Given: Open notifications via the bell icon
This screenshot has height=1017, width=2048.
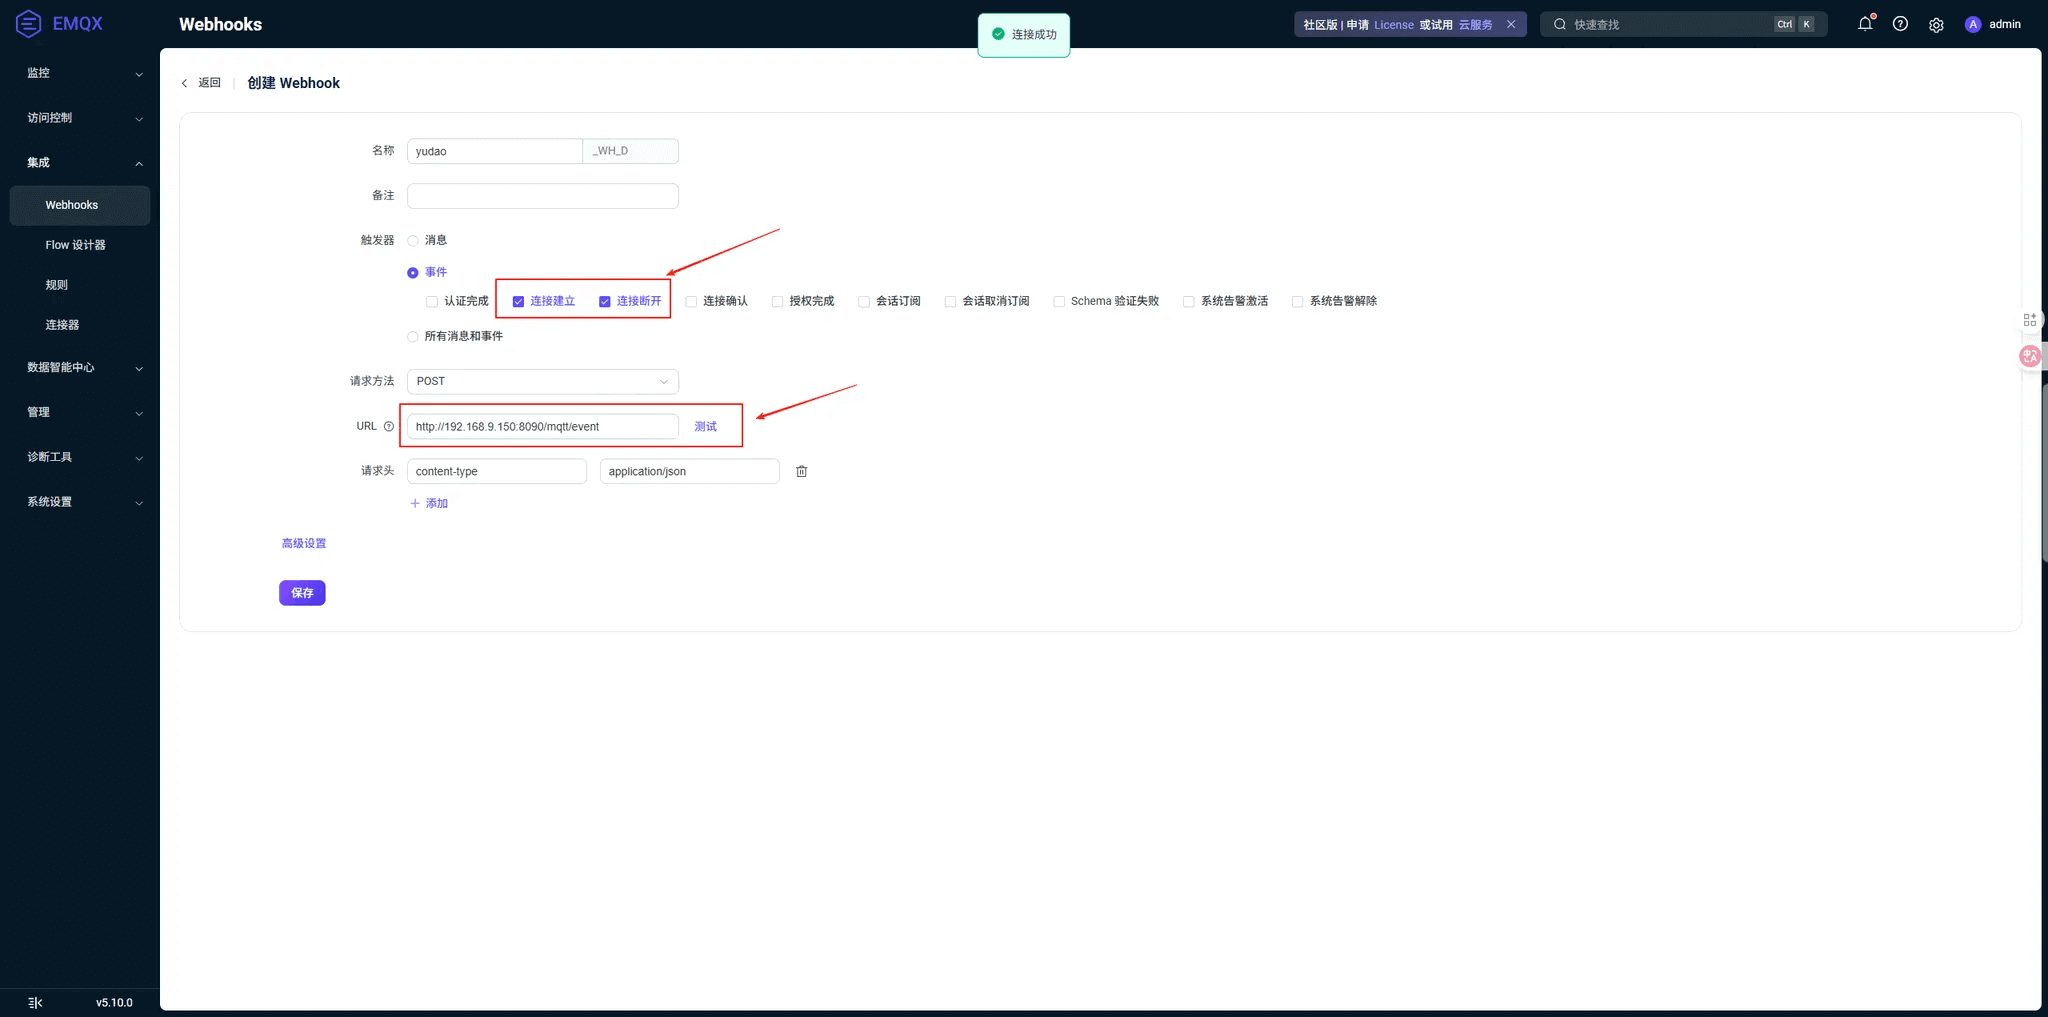Looking at the screenshot, I should pyautogui.click(x=1865, y=24).
